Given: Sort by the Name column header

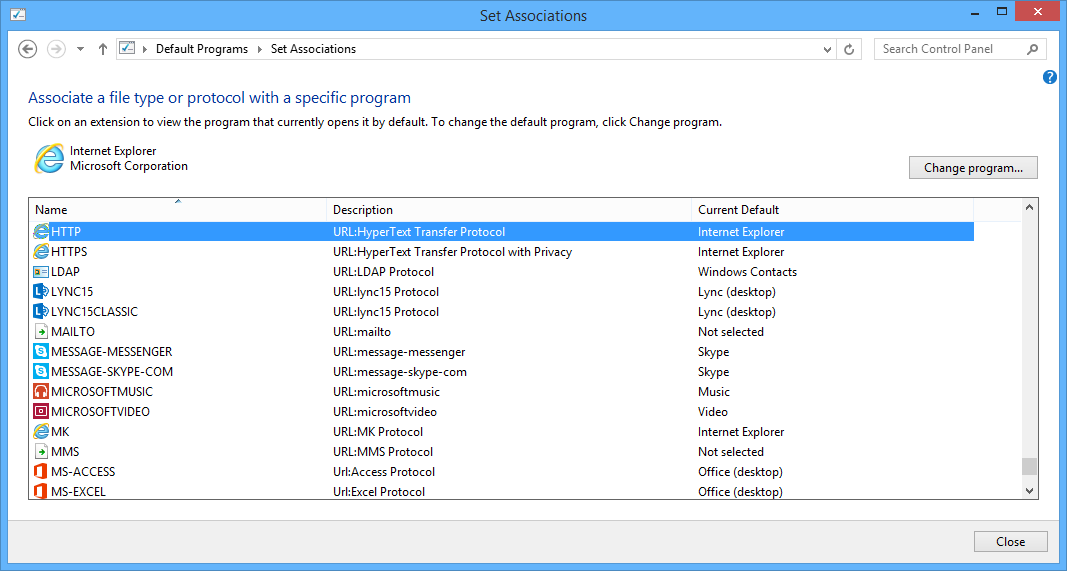Looking at the screenshot, I should click(178, 210).
